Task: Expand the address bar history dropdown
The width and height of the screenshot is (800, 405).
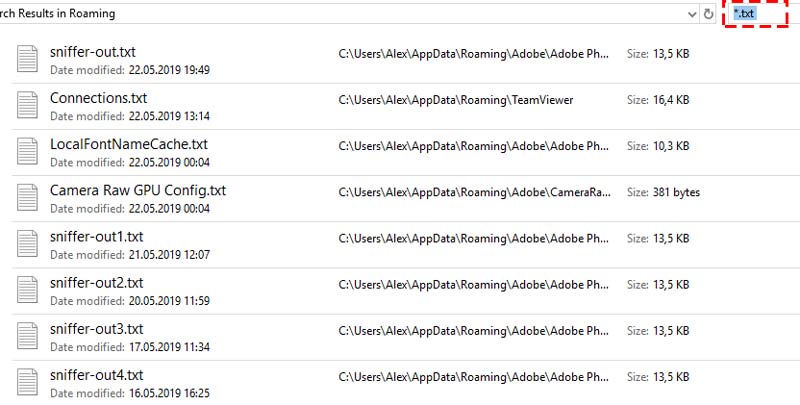Action: coord(692,14)
